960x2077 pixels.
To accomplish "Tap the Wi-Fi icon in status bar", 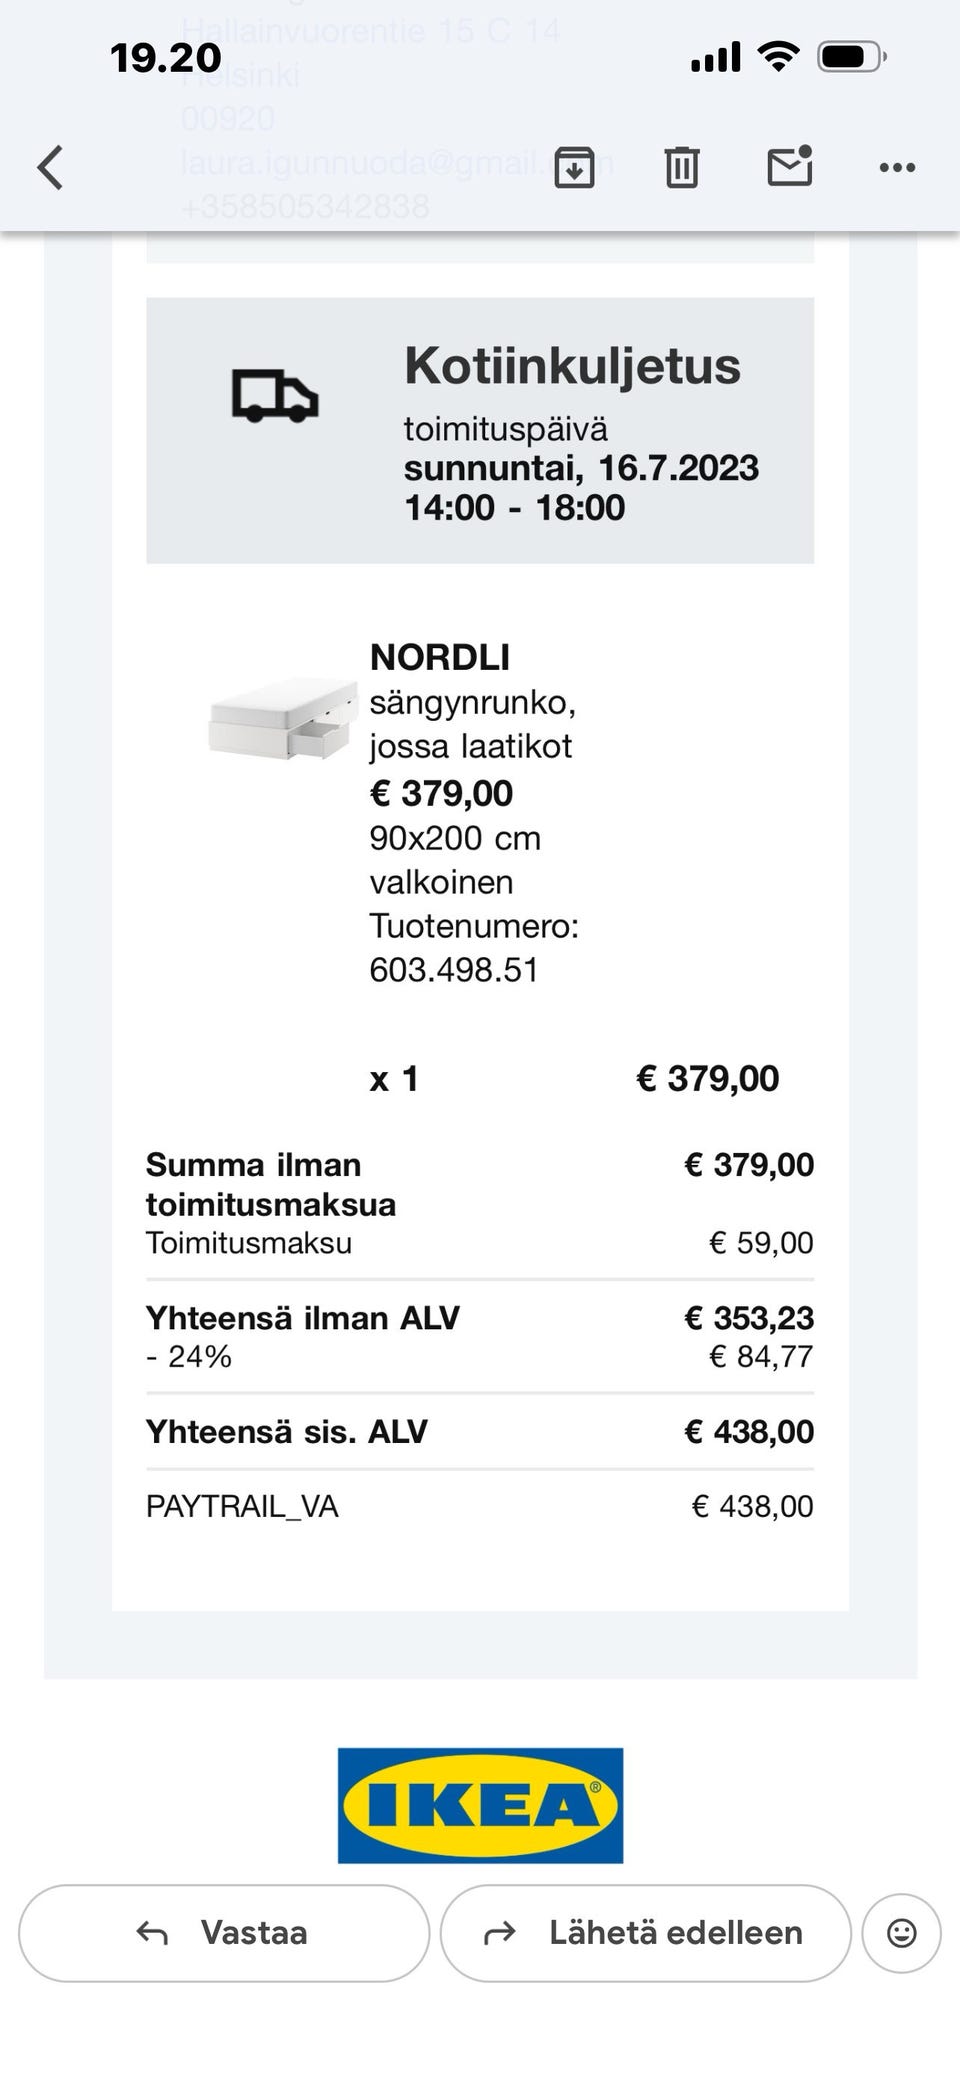I will (778, 56).
